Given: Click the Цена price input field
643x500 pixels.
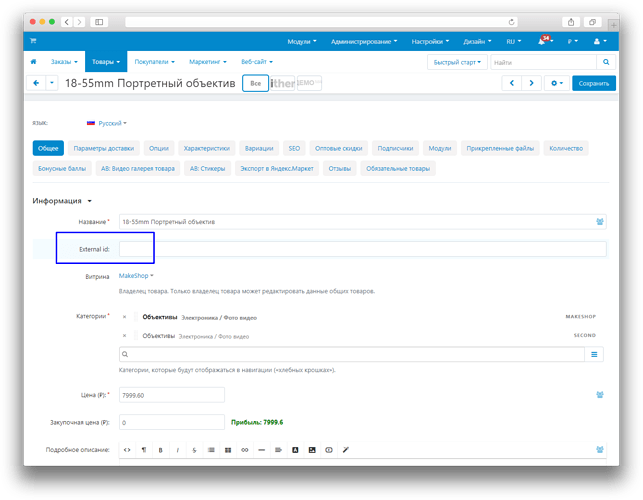Looking at the screenshot, I should tap(172, 395).
